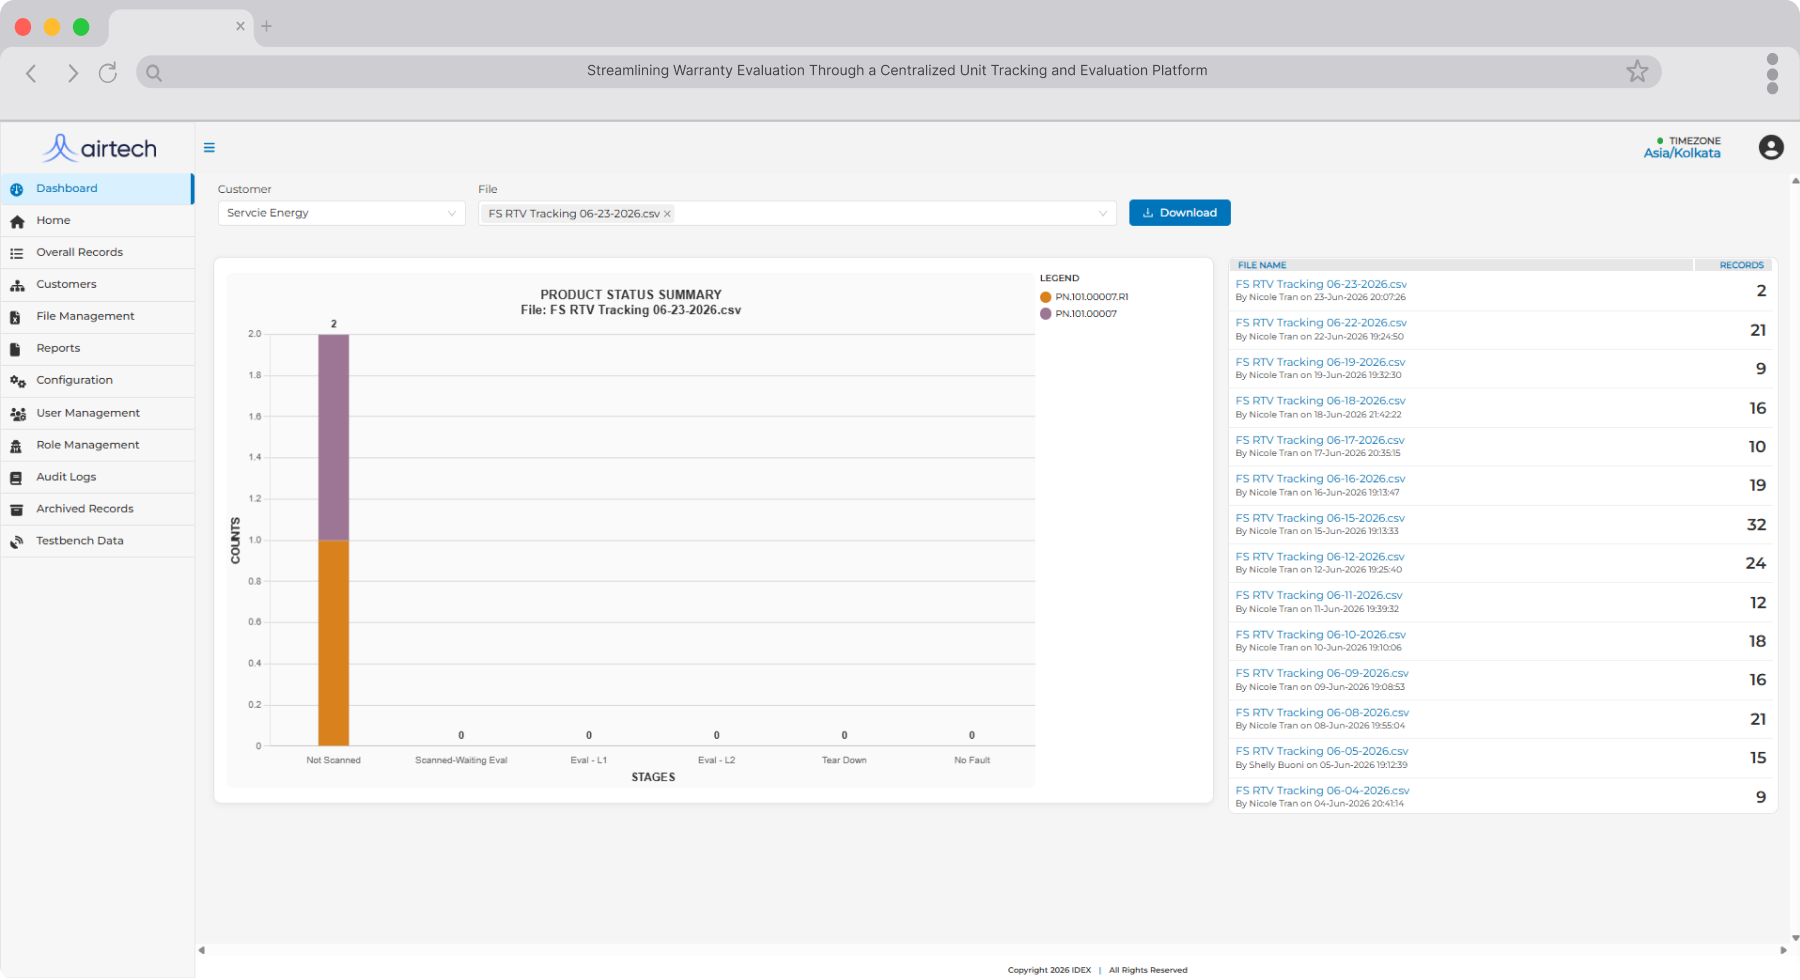
Task: Click the browser bookmark star icon
Action: tap(1637, 71)
